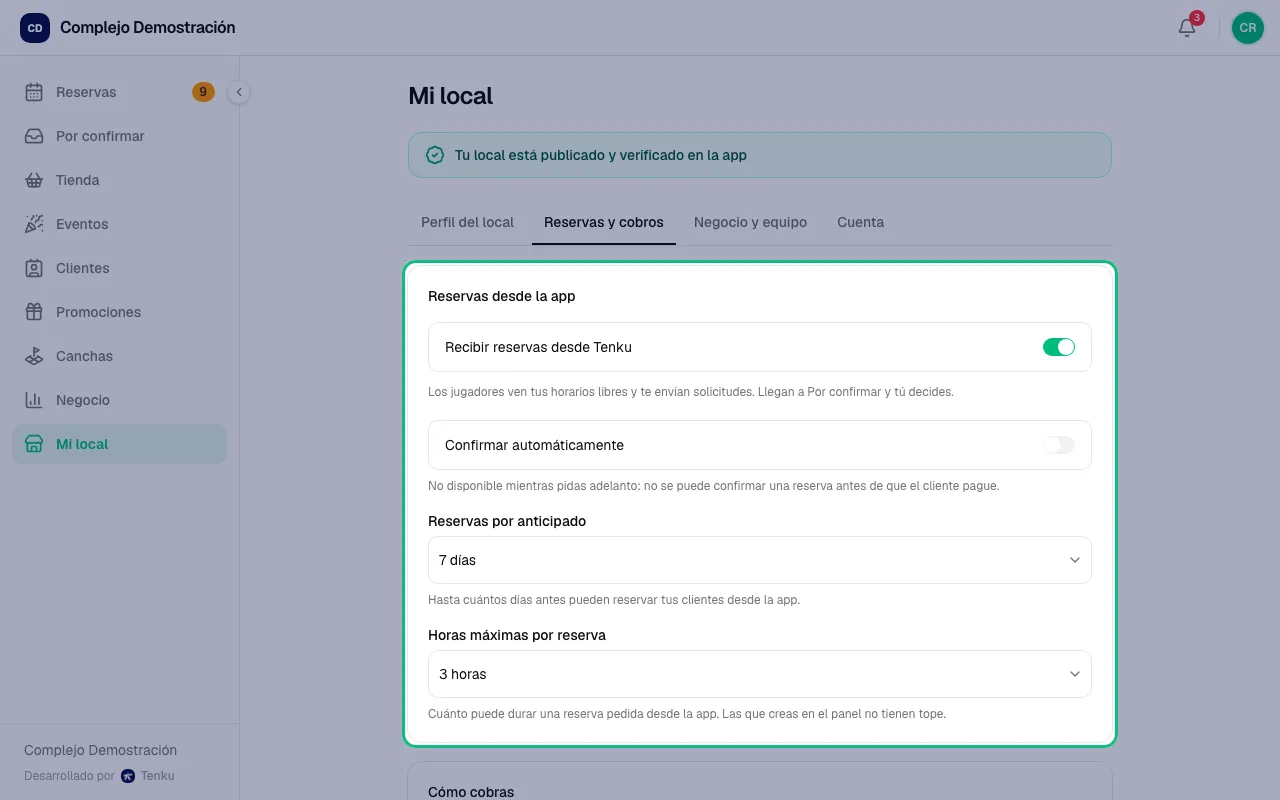This screenshot has width=1280, height=800.
Task: Click the CD complex logo badge
Action: [x=35, y=28]
